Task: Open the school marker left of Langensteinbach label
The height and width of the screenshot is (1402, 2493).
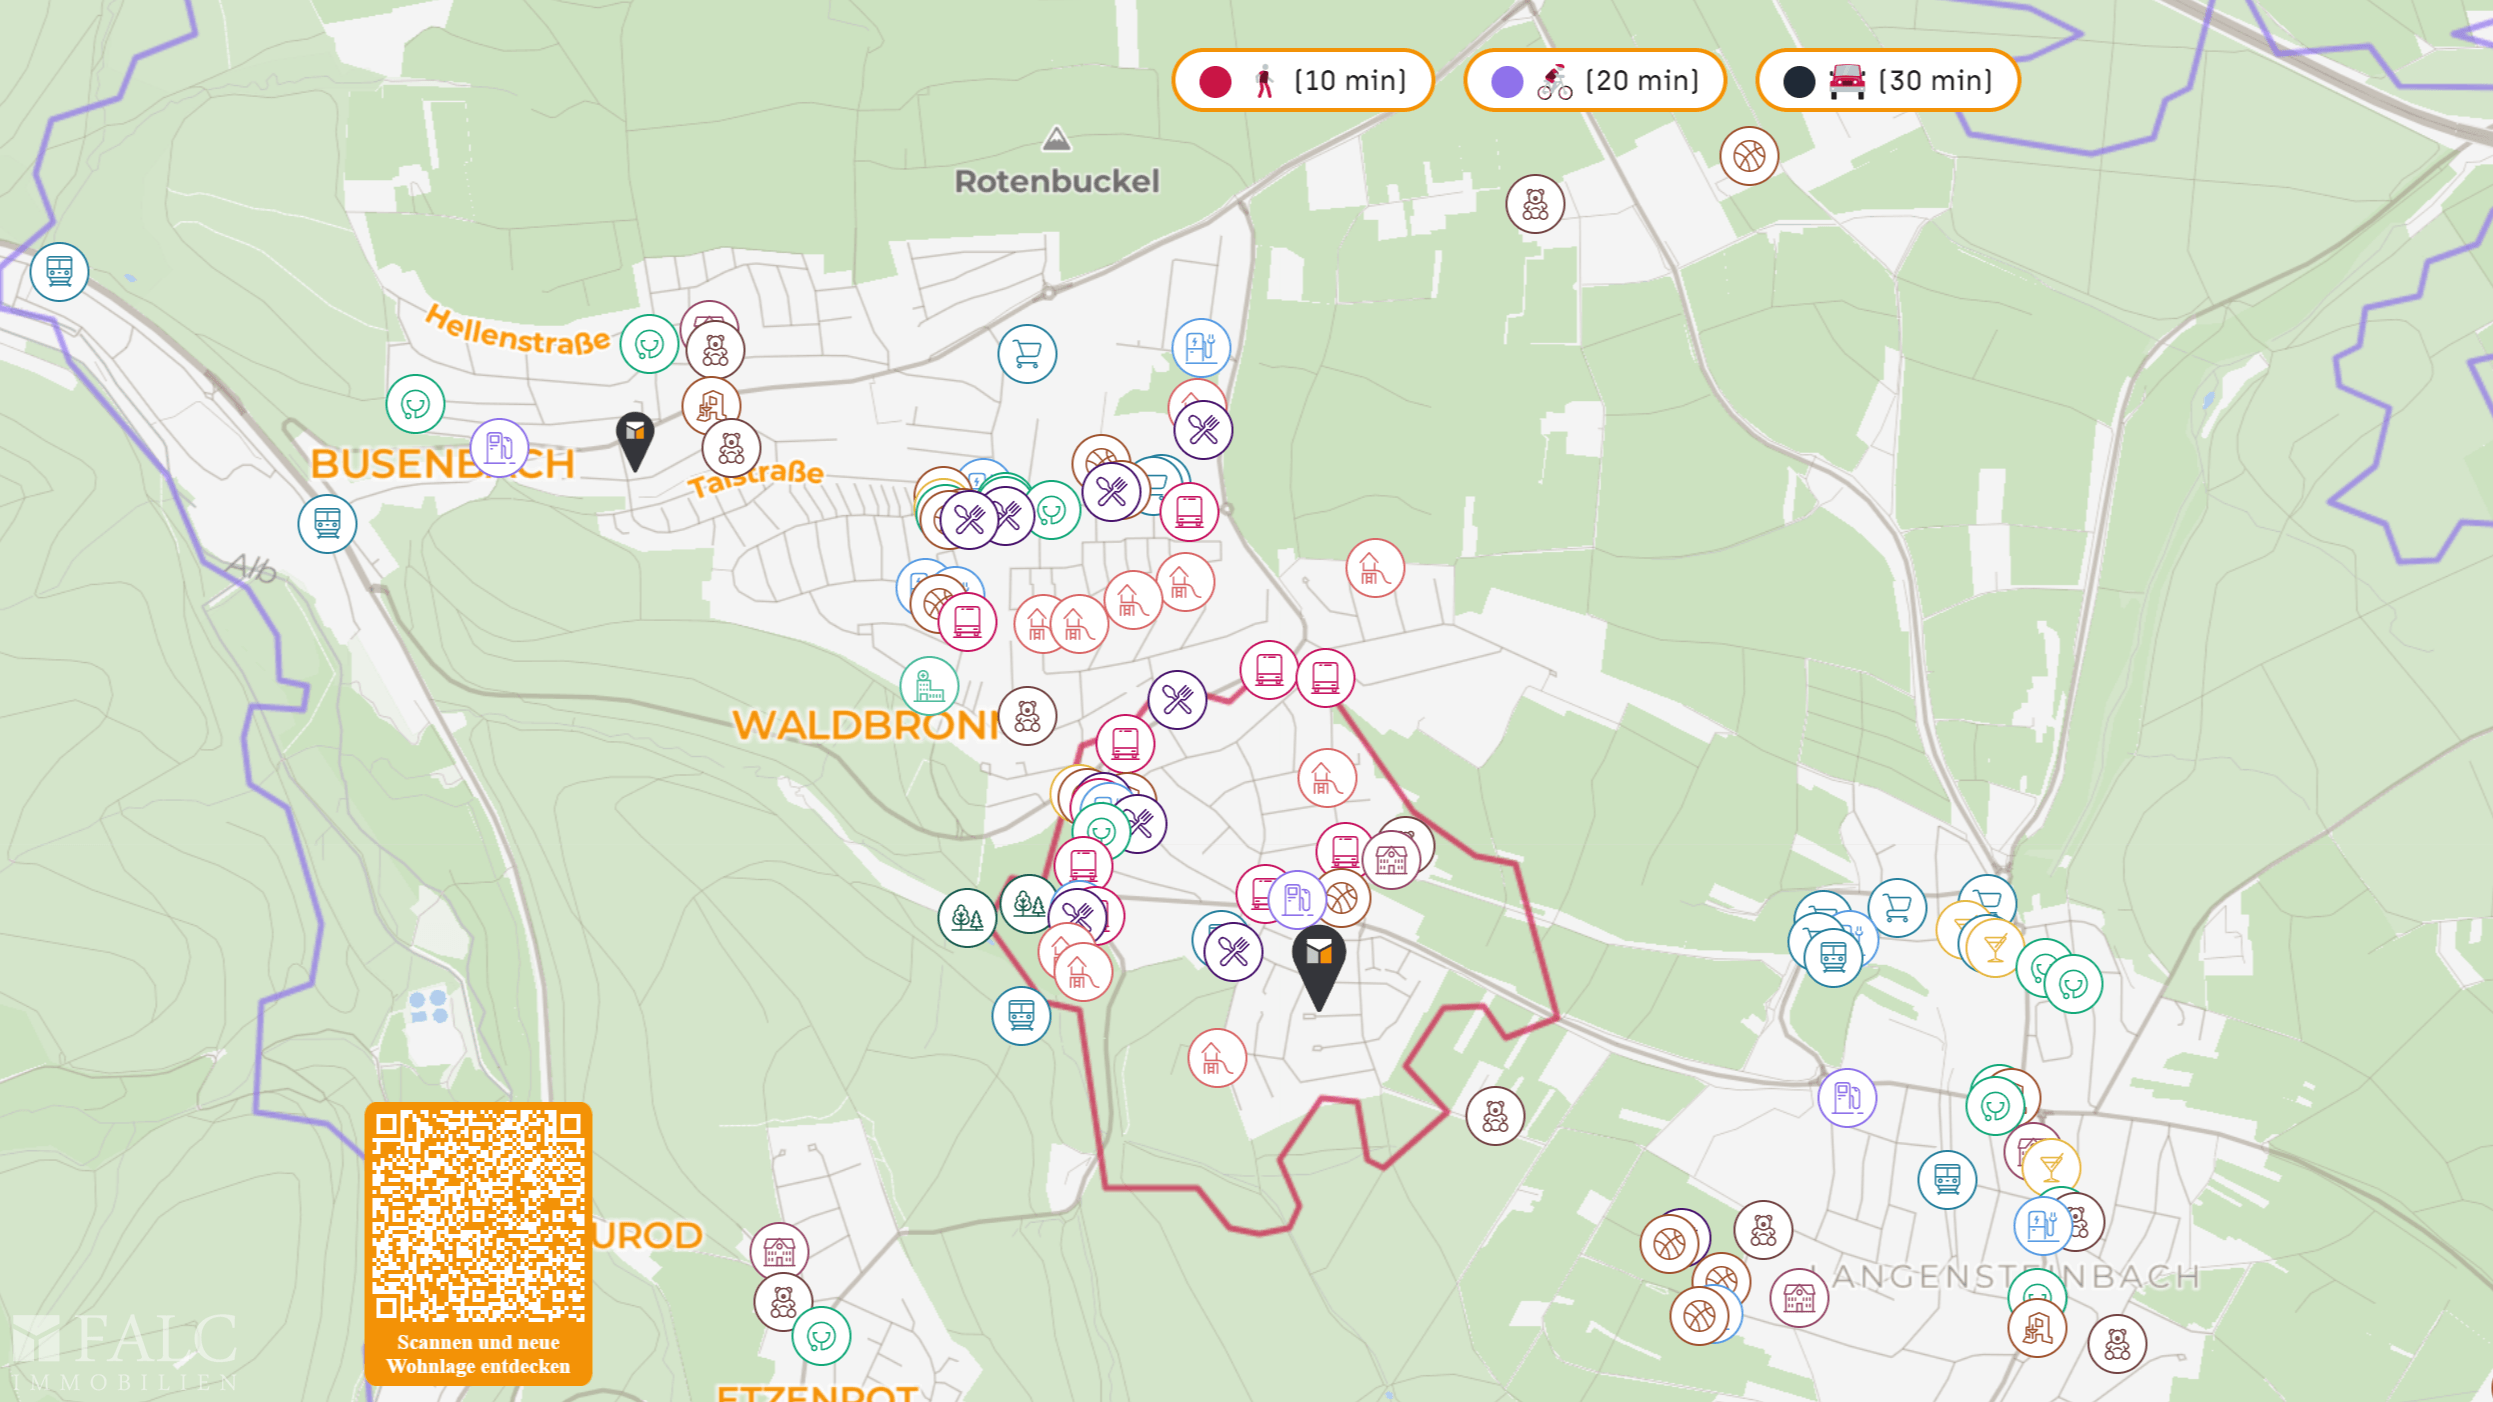Action: coord(1799,1298)
